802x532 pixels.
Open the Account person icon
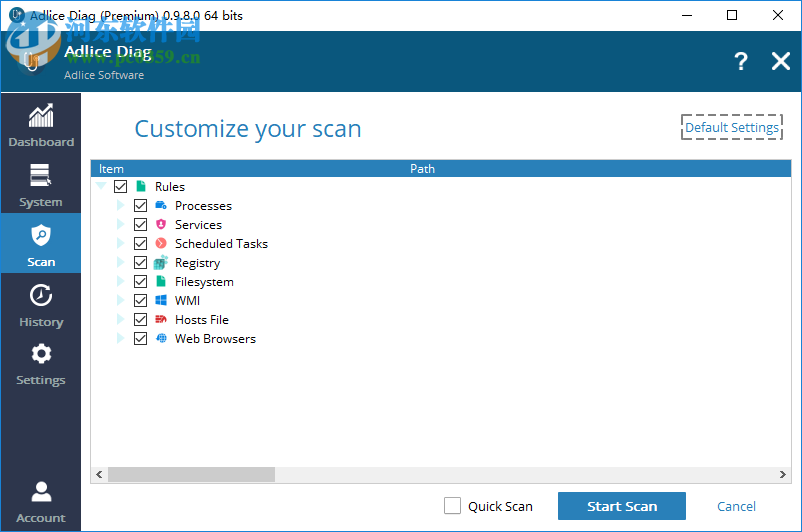click(41, 492)
